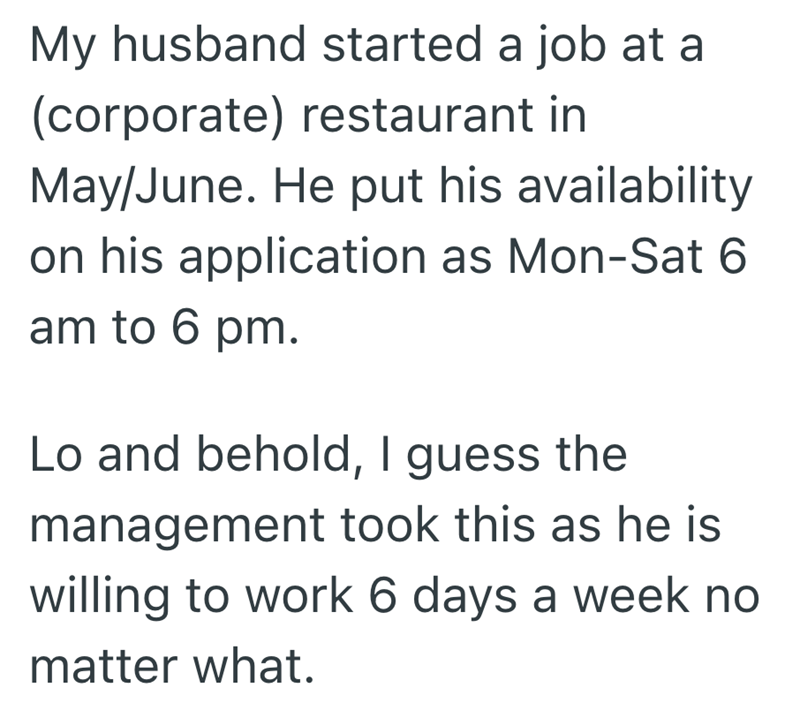This screenshot has width=800, height=703.
Task: Select the text "Mon-Sat"
Action: pyautogui.click(x=604, y=256)
